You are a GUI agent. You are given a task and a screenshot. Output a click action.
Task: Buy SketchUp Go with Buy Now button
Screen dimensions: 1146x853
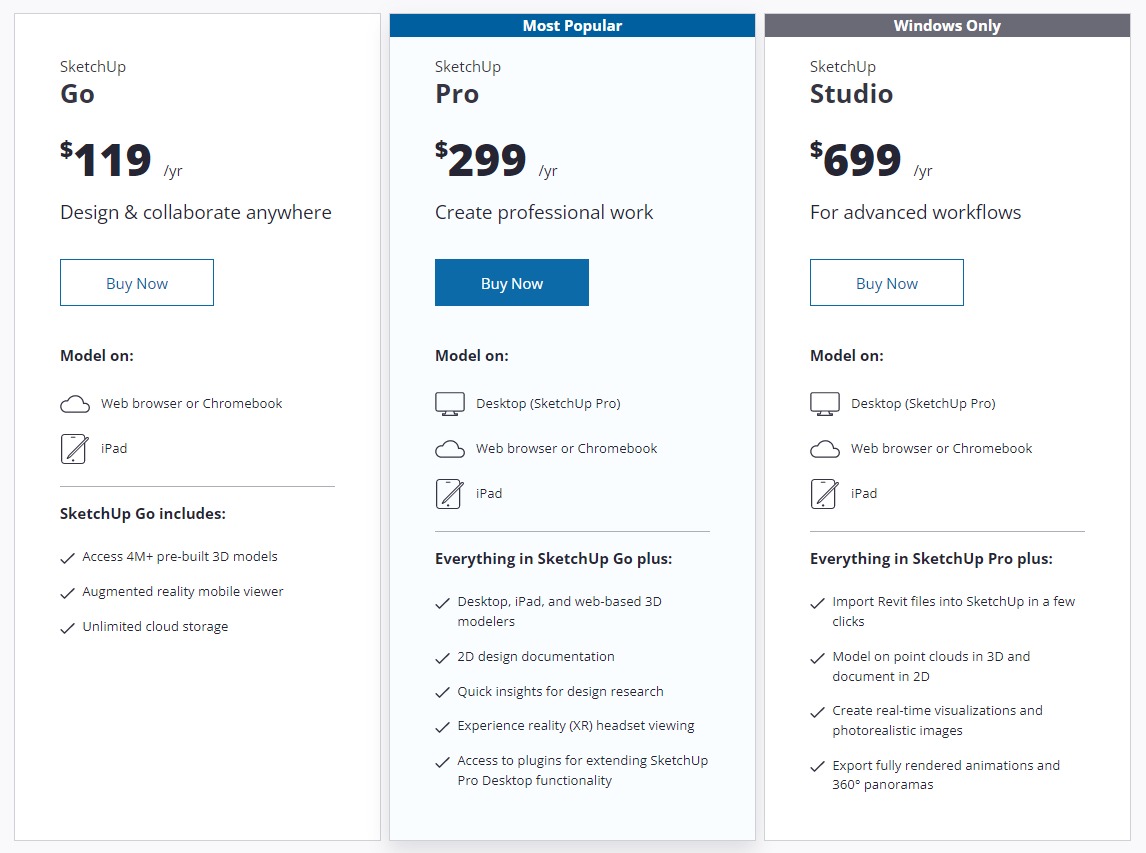[x=137, y=283]
